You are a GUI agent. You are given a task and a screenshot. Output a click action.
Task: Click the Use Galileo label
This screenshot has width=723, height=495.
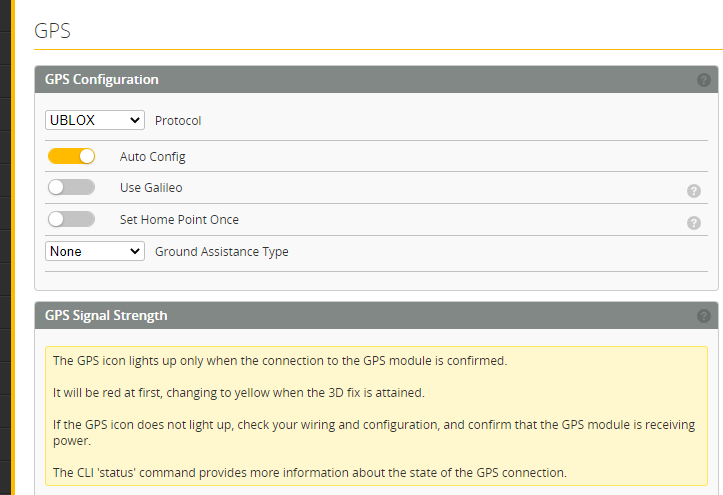point(151,188)
